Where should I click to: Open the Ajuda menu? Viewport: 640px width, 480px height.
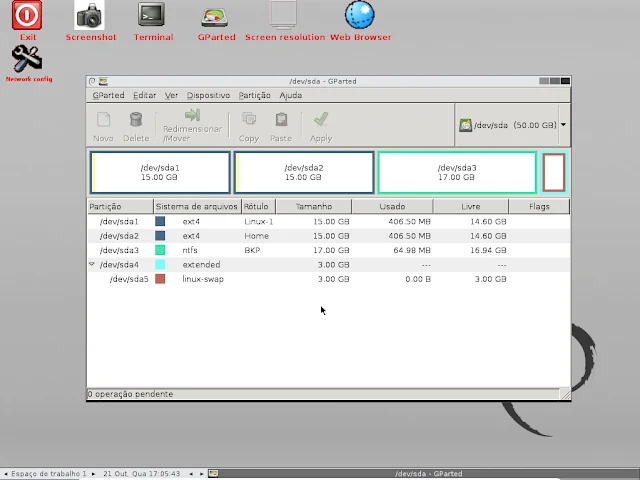291,96
